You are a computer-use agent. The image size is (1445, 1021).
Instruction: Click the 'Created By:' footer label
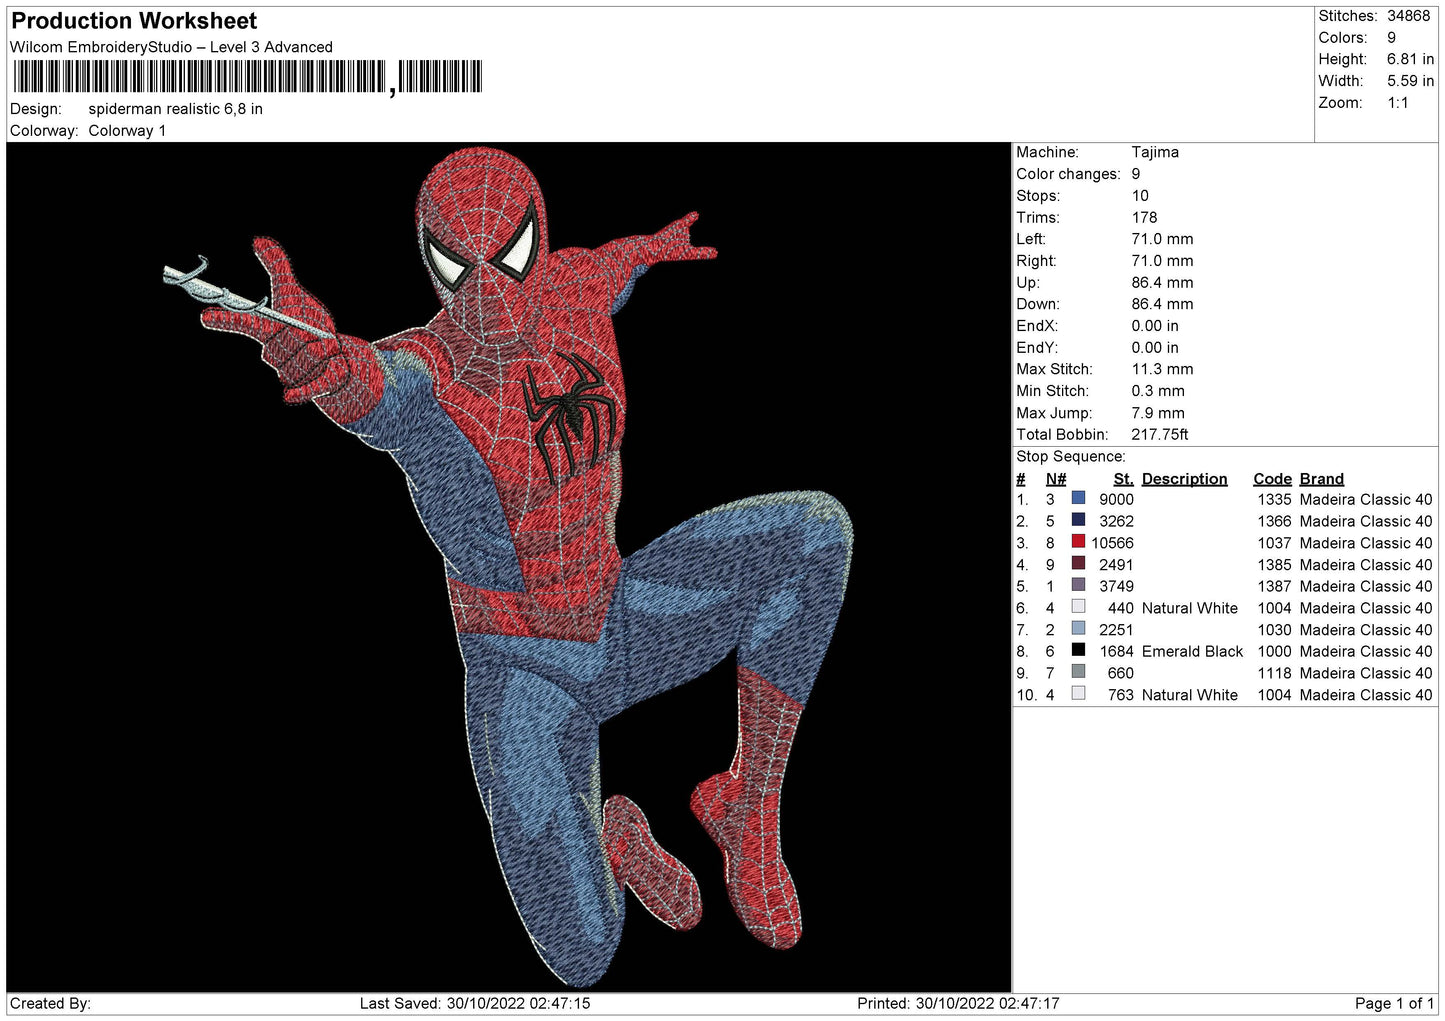point(50,1003)
